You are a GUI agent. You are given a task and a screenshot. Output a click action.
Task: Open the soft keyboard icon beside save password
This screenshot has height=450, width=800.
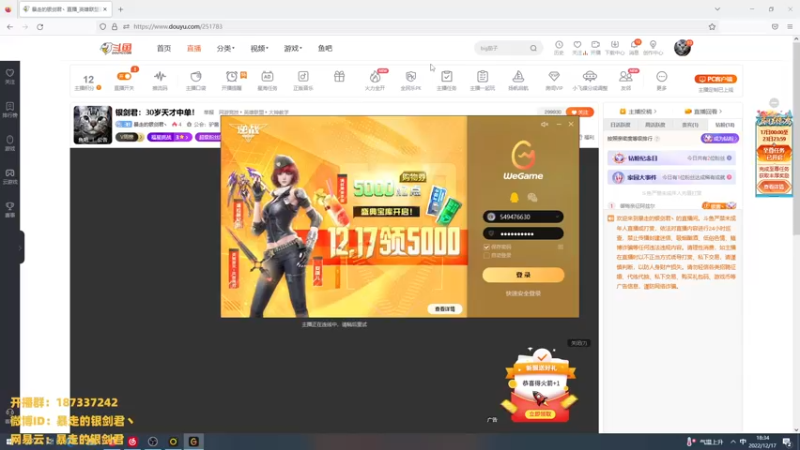coord(560,247)
